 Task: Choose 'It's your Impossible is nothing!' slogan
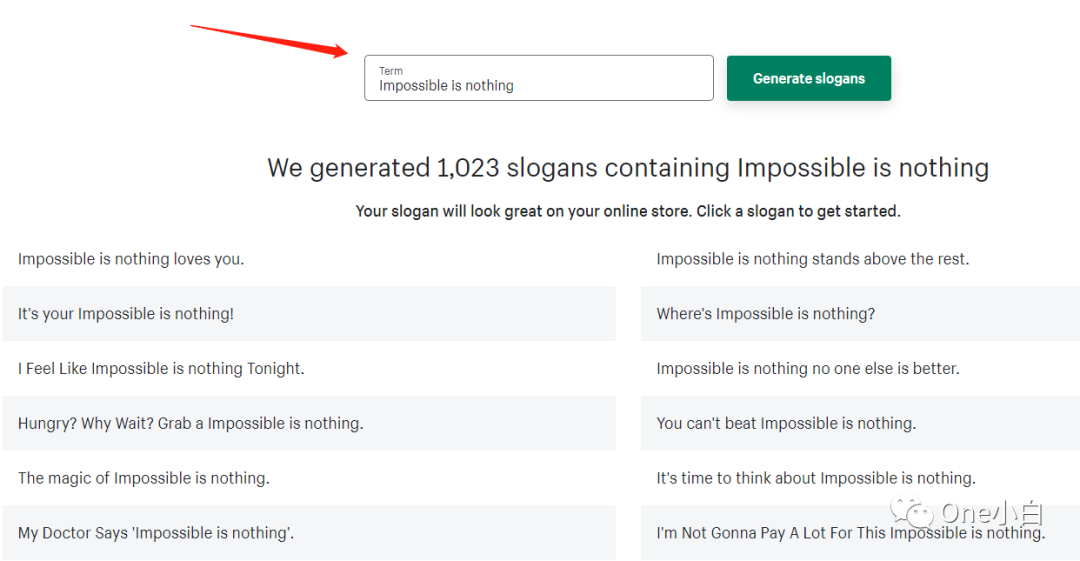[x=126, y=314]
